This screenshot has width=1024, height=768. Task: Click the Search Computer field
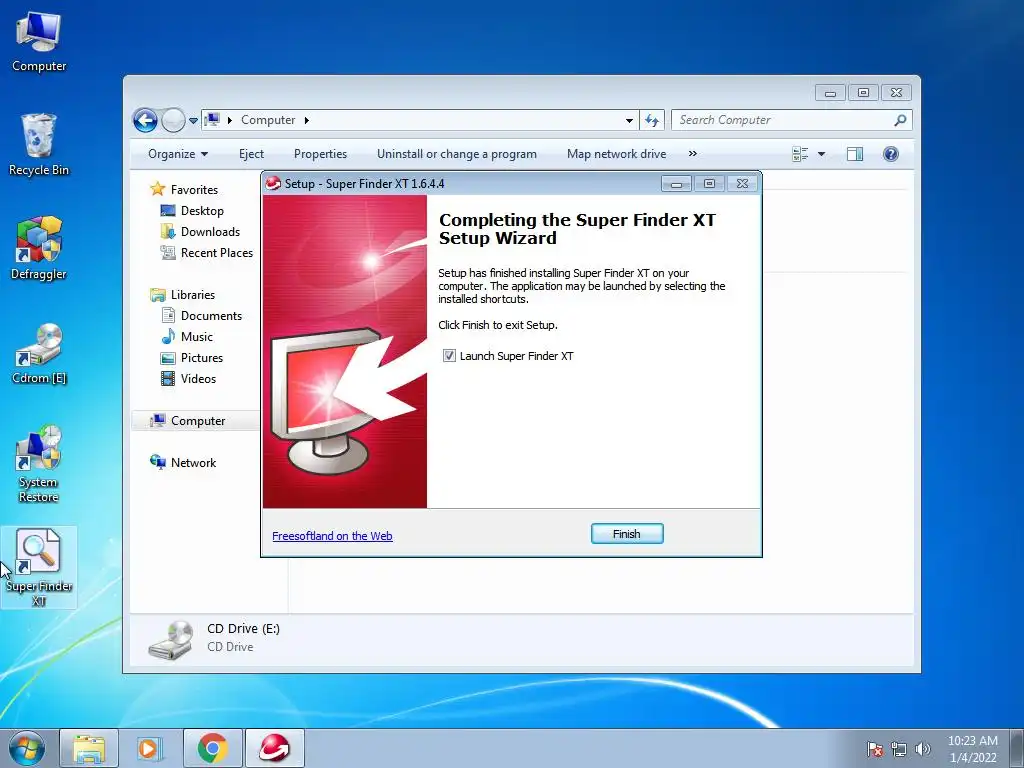tap(784, 120)
